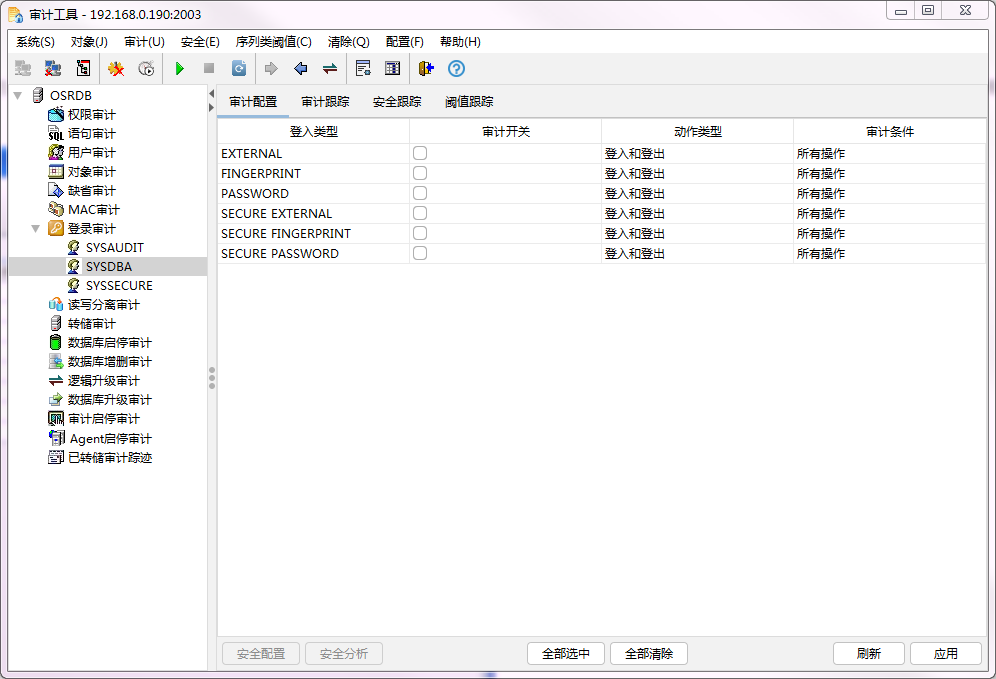Click the blue refresh toolbar icon
This screenshot has height=679, width=996.
point(238,68)
